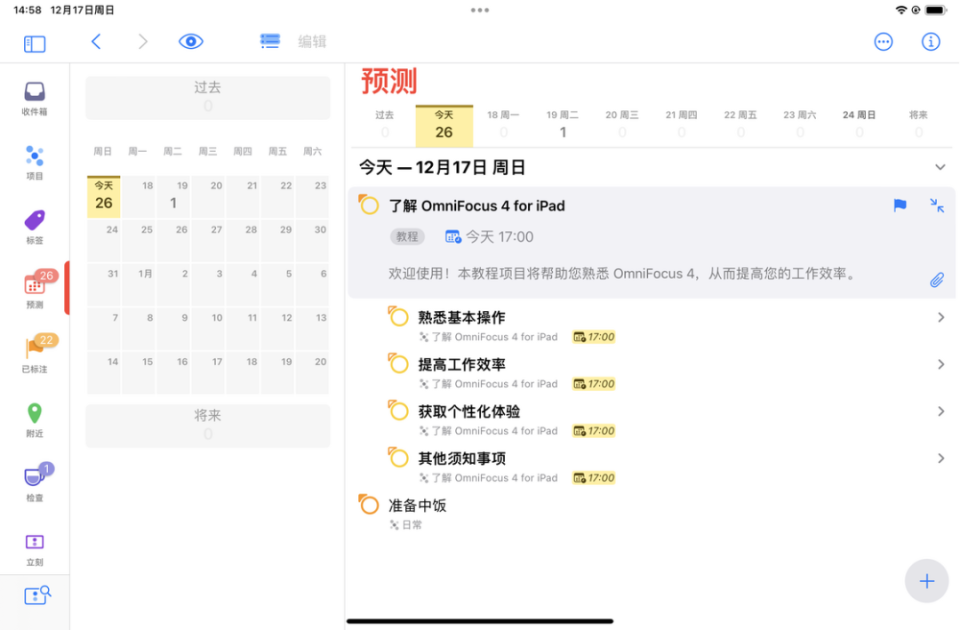
Task: Click the 今天 17:00 due date
Action: [x=489, y=237]
